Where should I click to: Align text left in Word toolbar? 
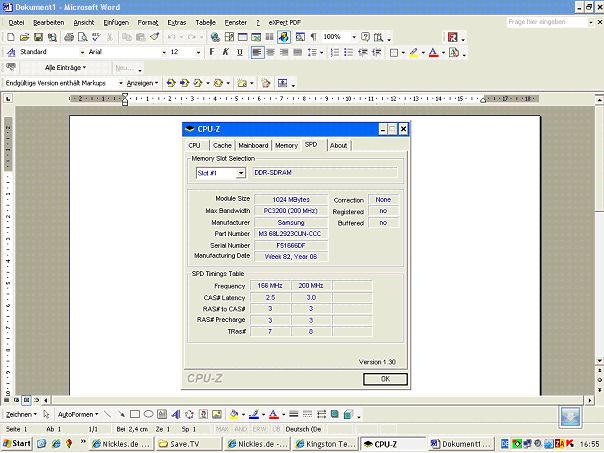(x=257, y=52)
